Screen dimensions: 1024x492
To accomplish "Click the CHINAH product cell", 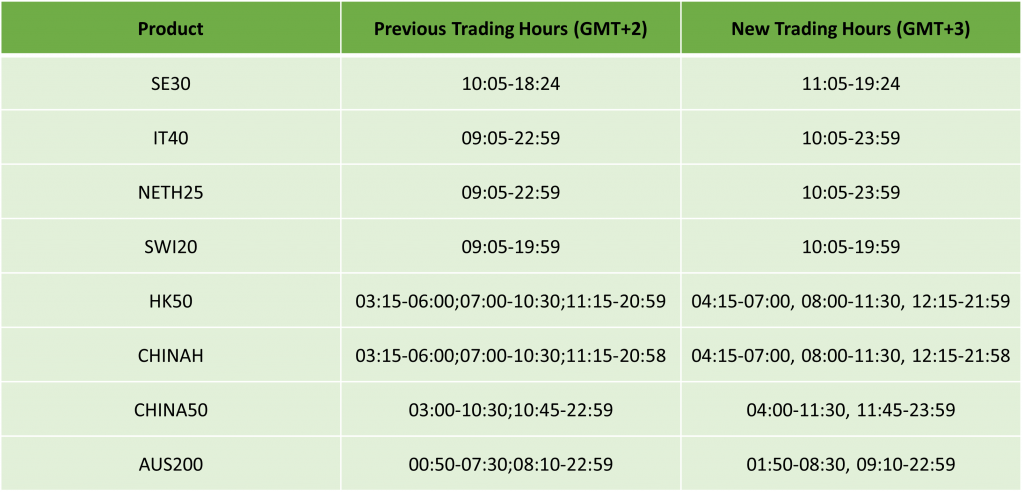I will pyautogui.click(x=170, y=355).
